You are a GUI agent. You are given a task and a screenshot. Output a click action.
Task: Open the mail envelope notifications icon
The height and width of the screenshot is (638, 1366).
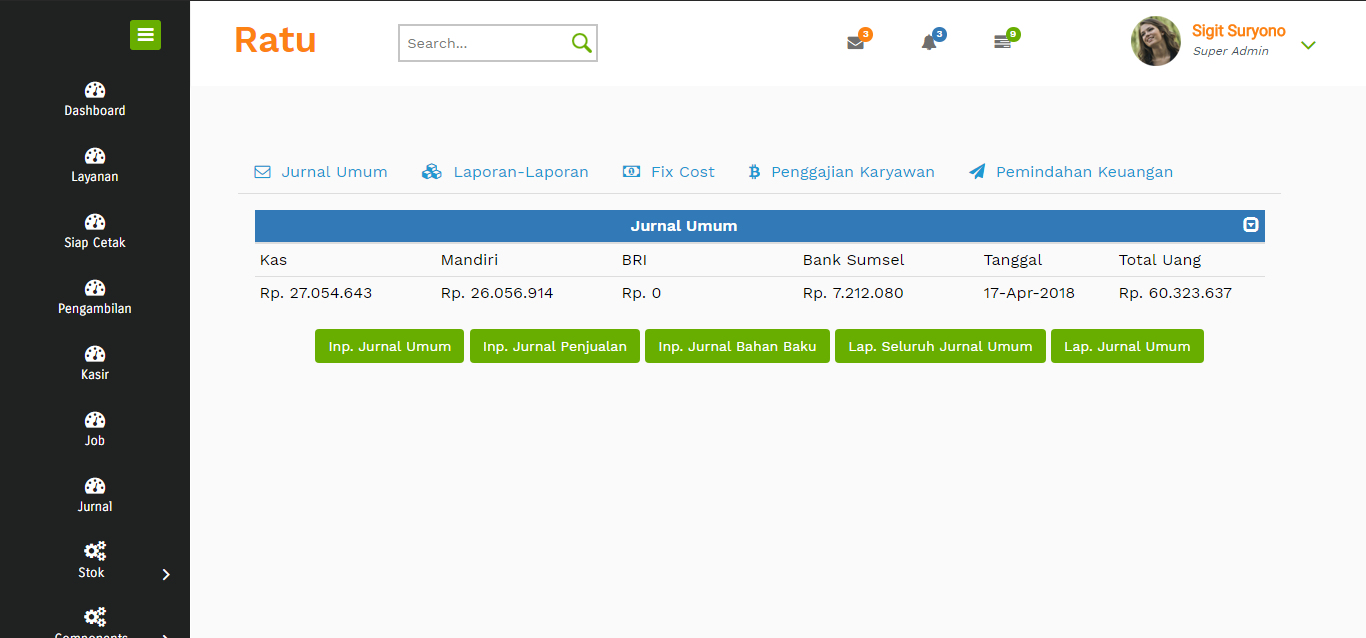(x=855, y=43)
